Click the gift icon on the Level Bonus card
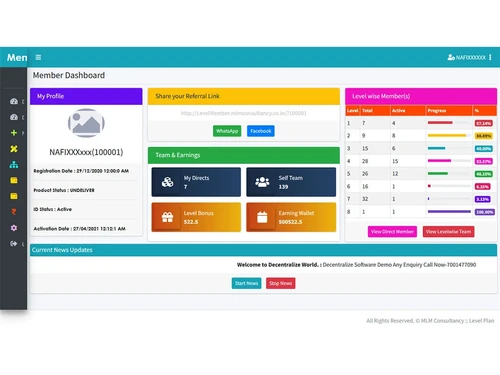The image size is (500, 375). pyautogui.click(x=167, y=217)
